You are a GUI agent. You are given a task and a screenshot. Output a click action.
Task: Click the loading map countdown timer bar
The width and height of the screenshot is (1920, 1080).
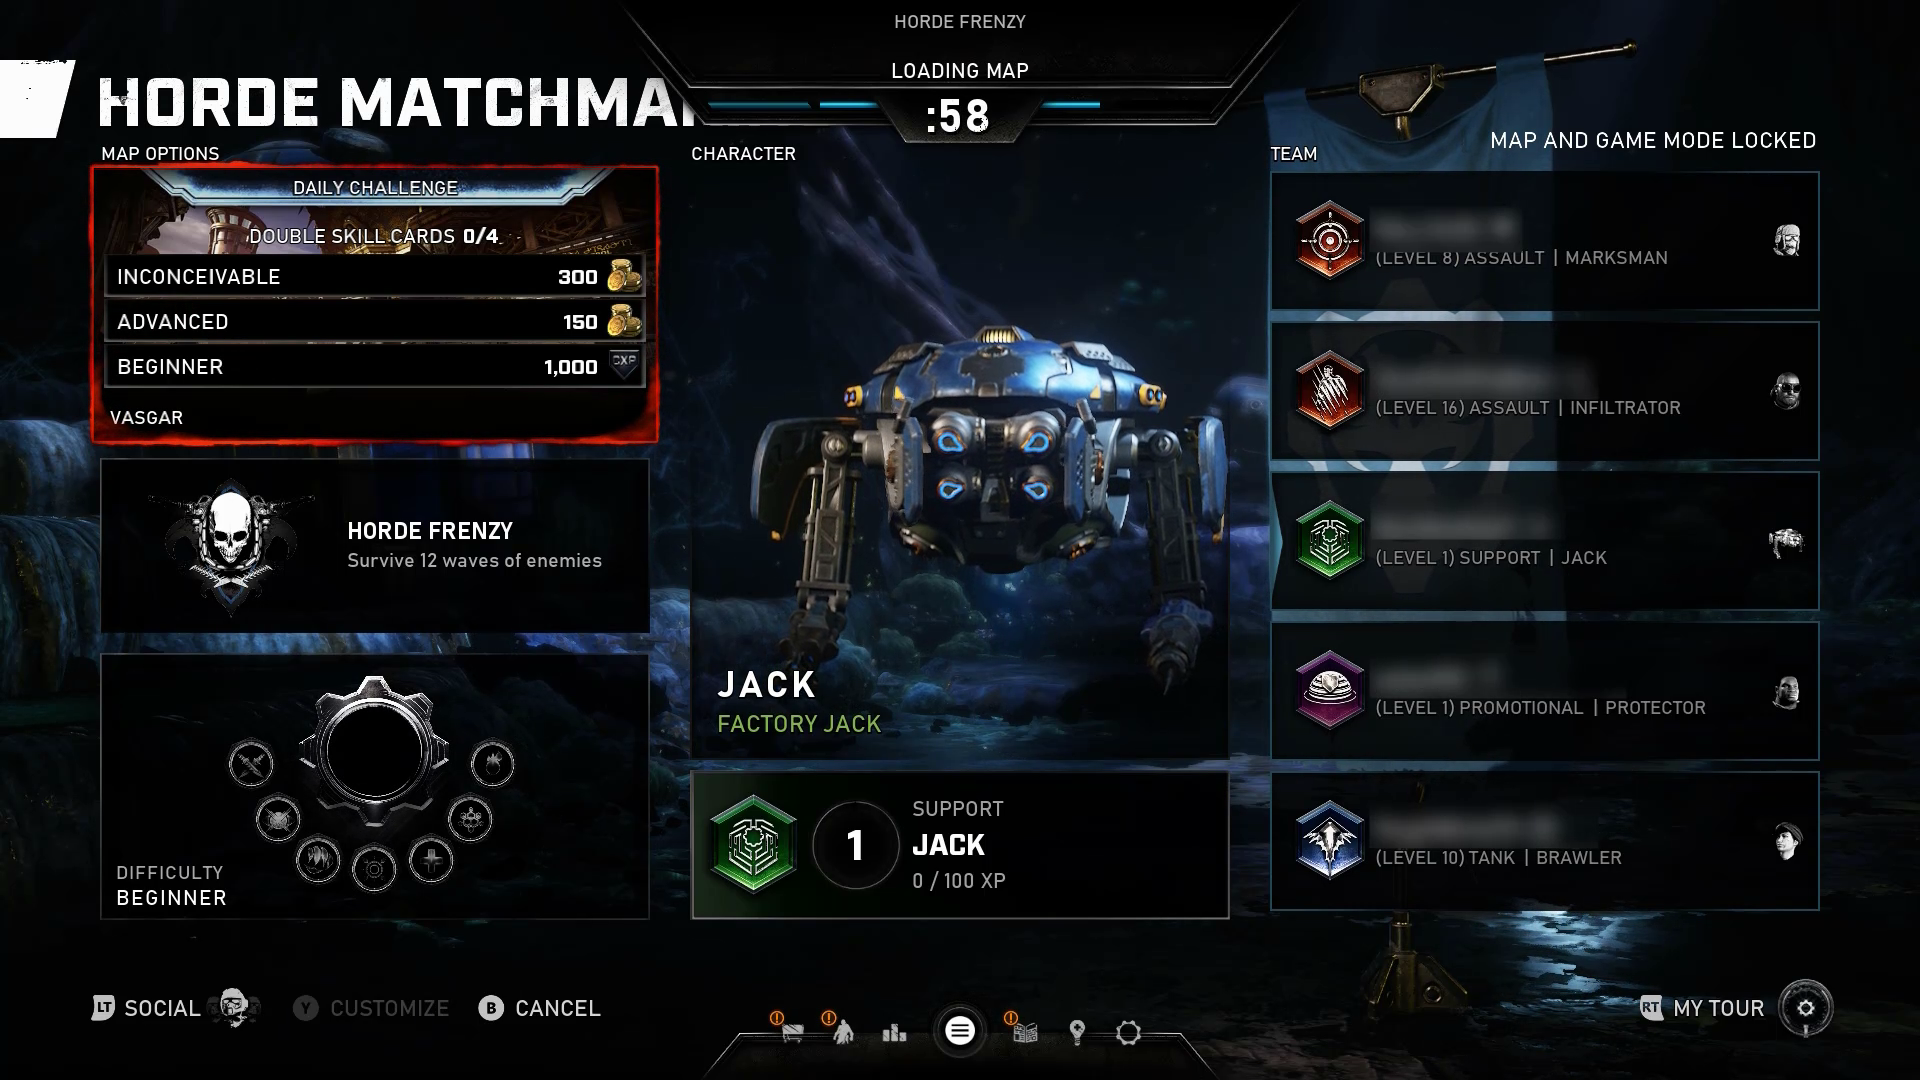(x=959, y=99)
